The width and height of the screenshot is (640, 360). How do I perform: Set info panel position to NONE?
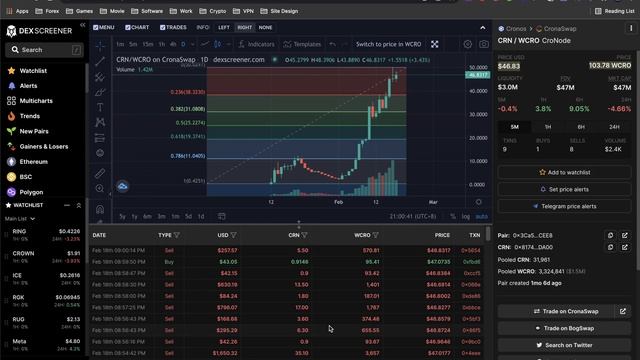tap(265, 27)
